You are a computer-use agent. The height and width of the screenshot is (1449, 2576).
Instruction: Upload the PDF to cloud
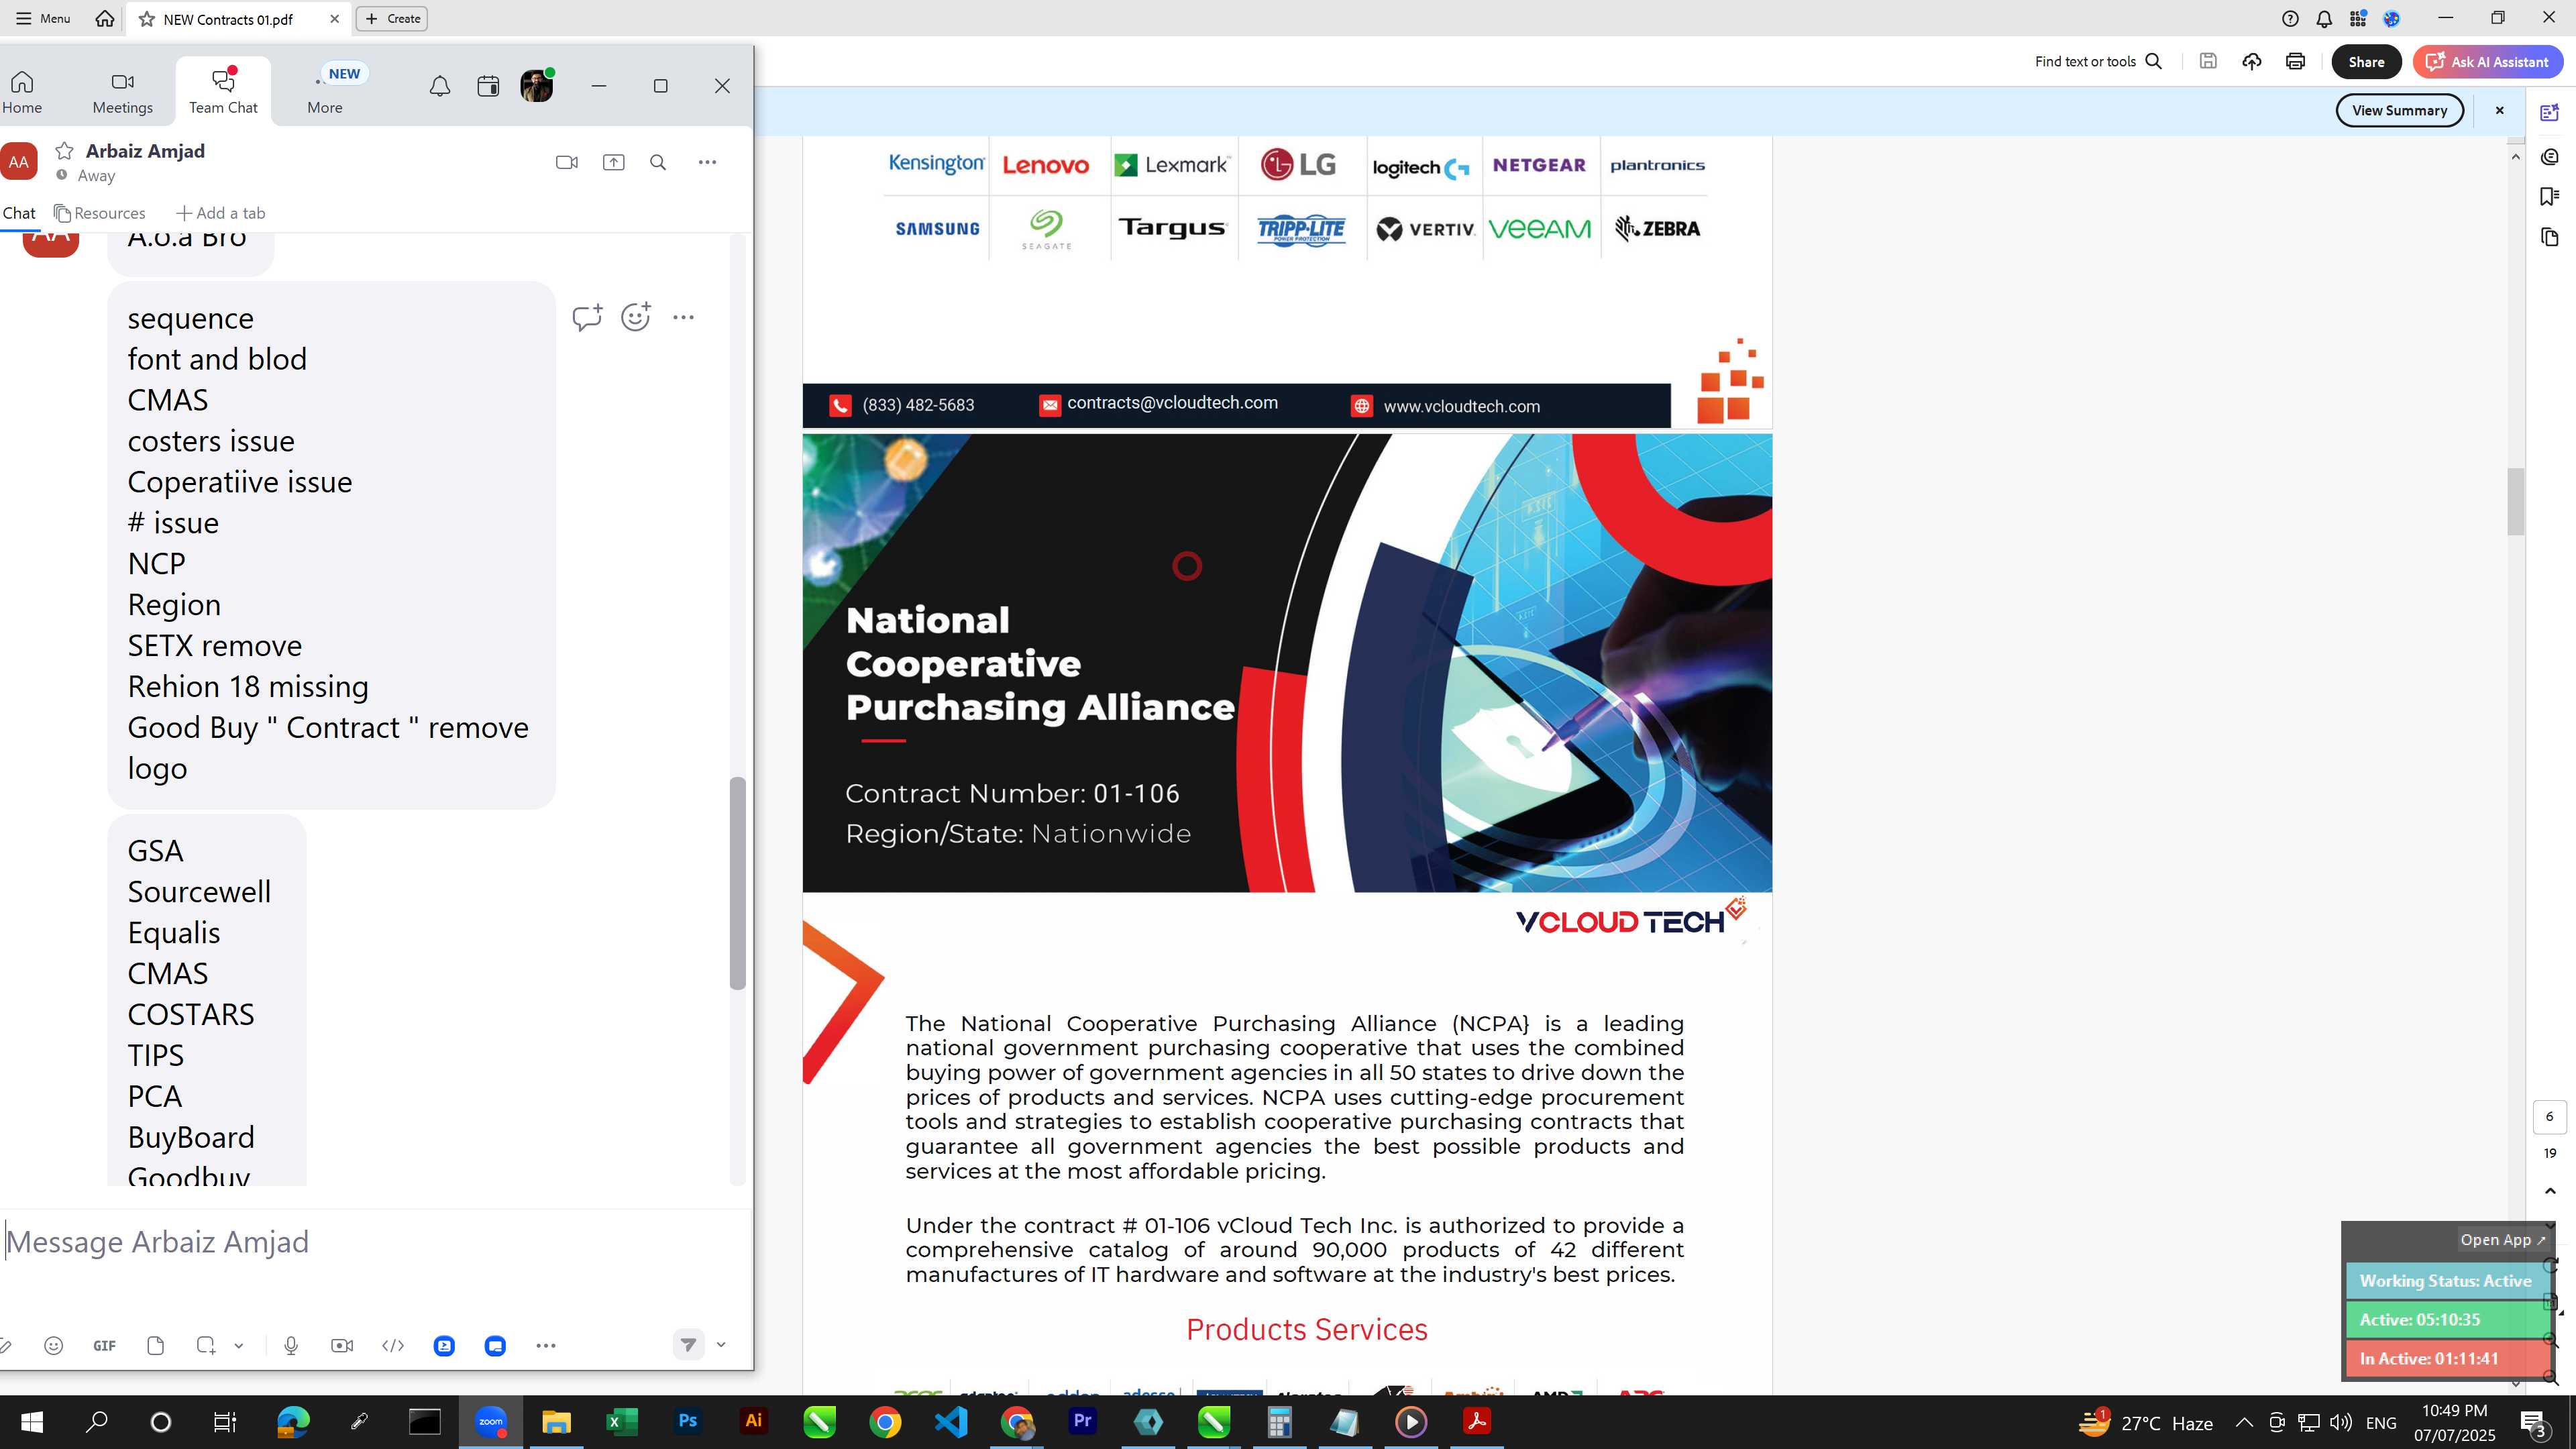click(x=2252, y=61)
